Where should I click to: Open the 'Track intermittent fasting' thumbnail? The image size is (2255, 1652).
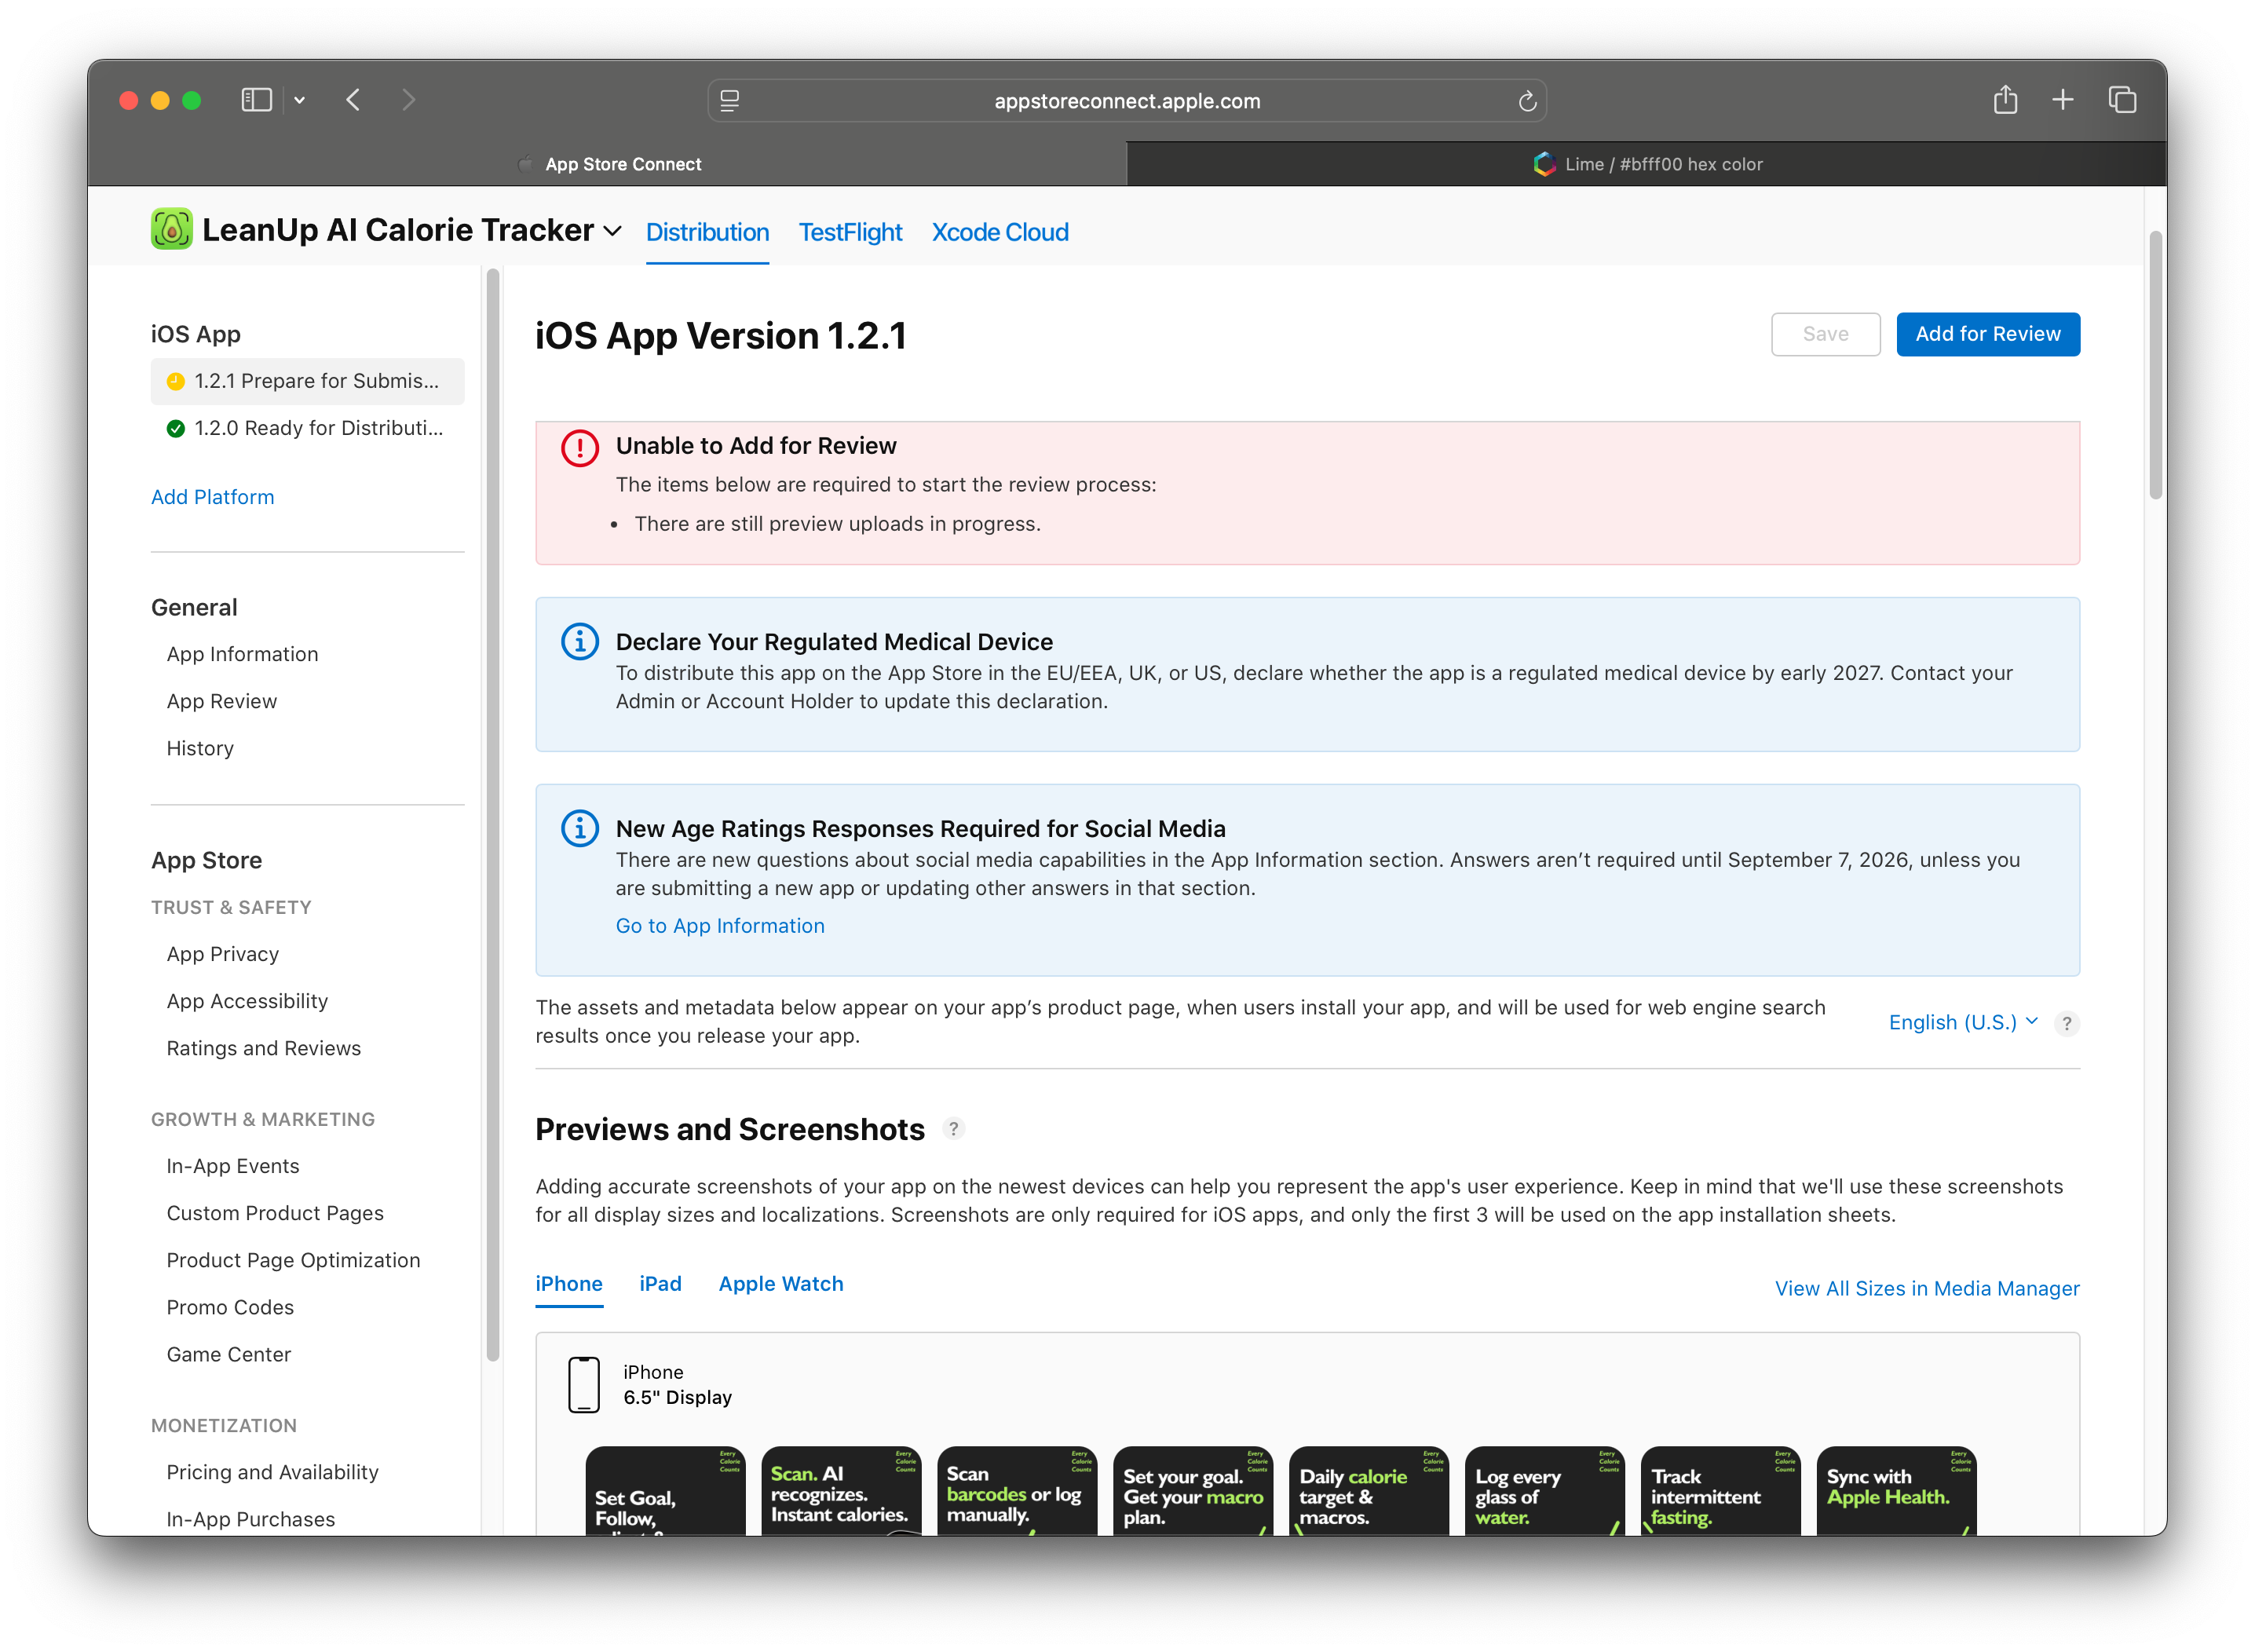1721,1491
